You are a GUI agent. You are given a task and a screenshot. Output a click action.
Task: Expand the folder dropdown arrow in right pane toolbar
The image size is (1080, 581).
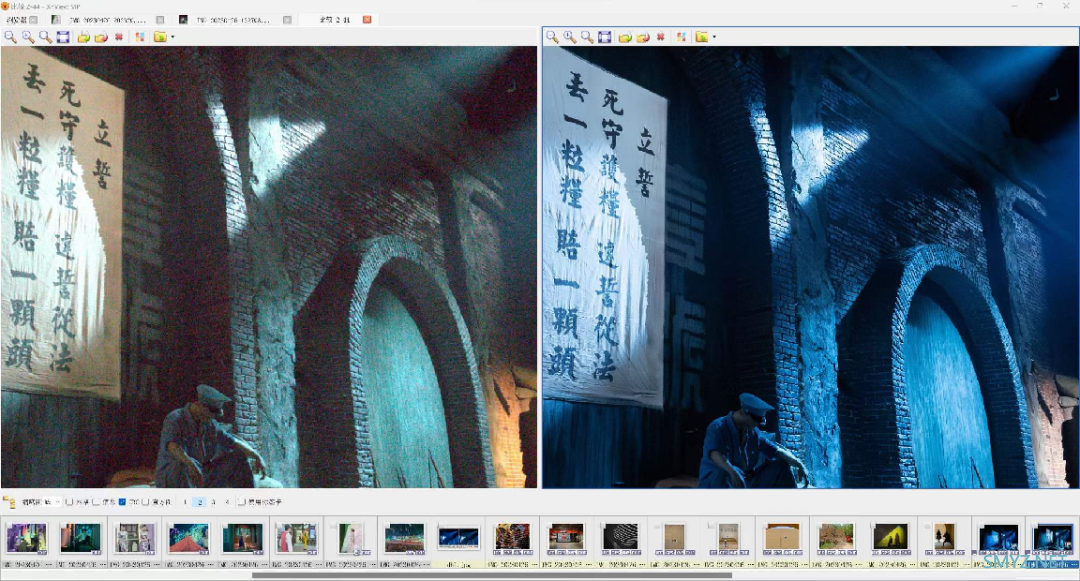tap(714, 37)
